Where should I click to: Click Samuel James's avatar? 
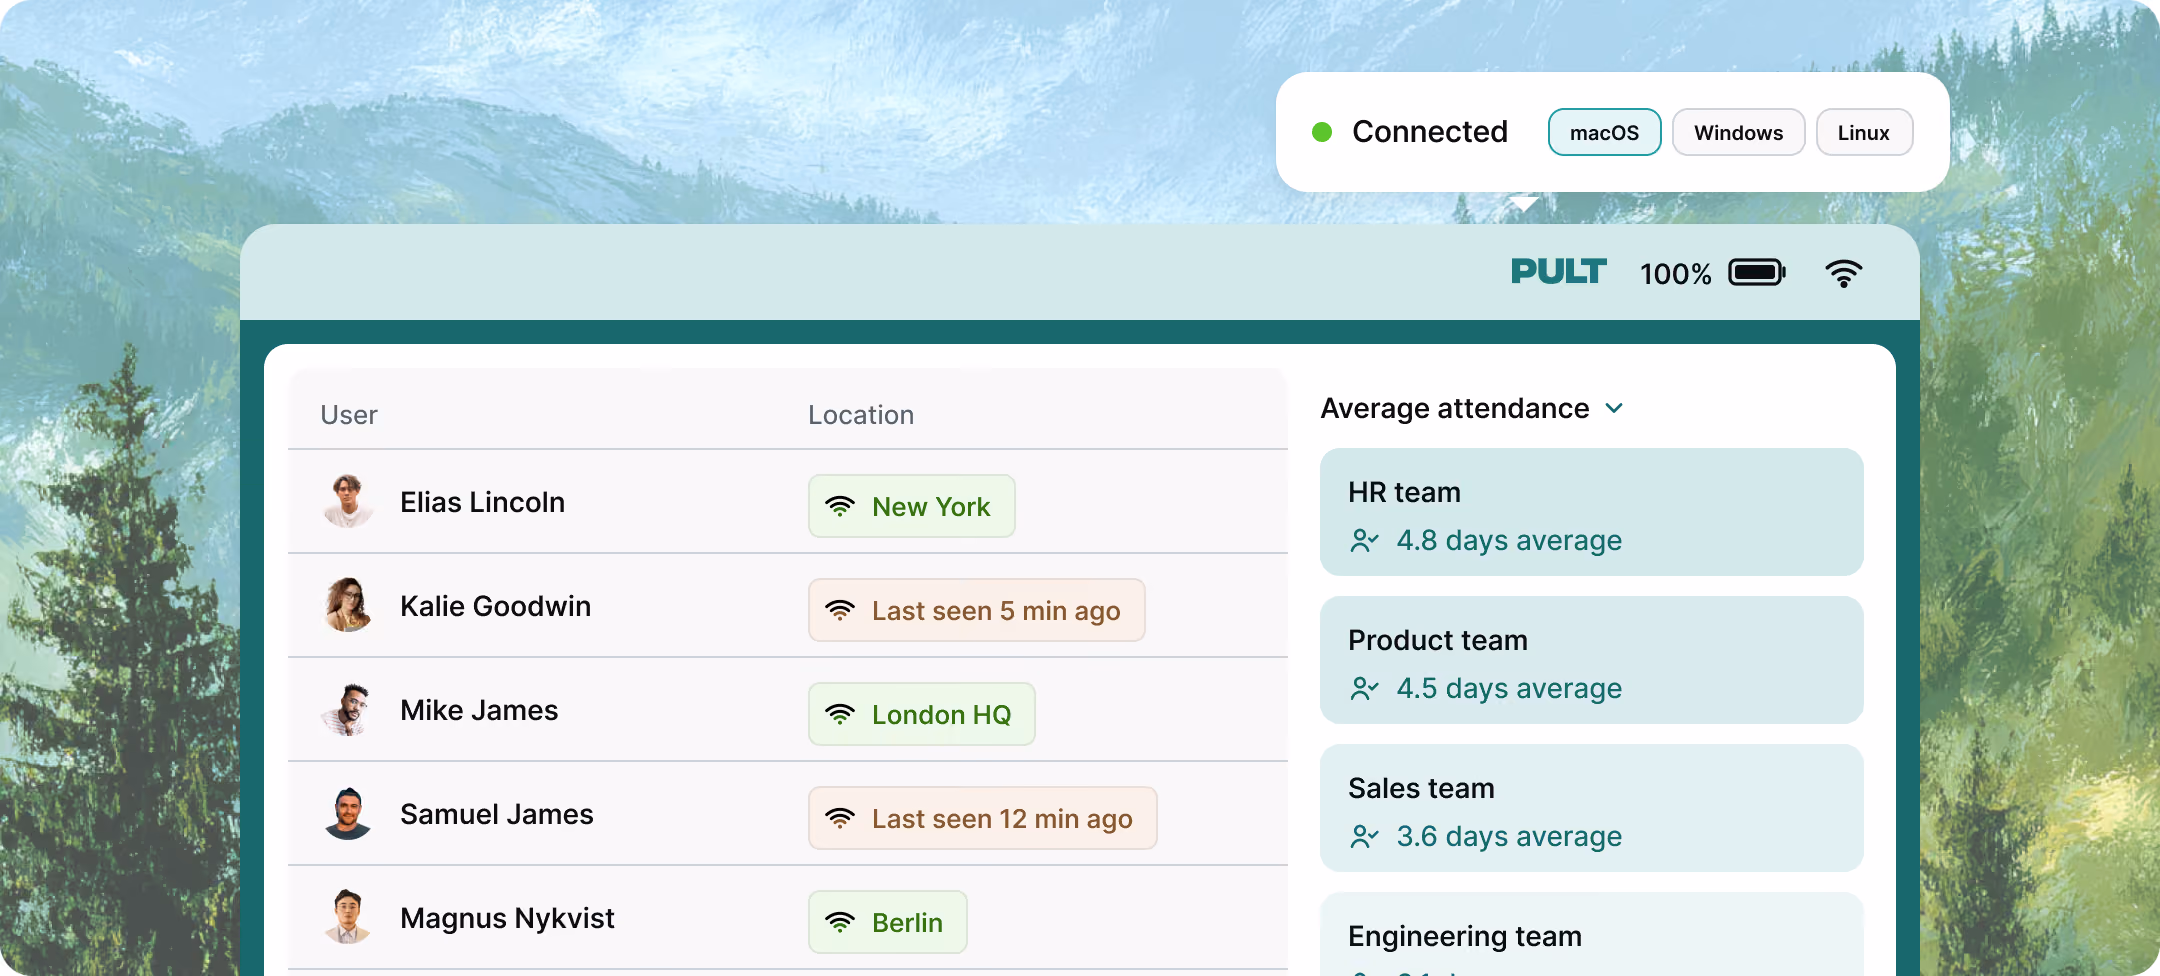click(348, 813)
